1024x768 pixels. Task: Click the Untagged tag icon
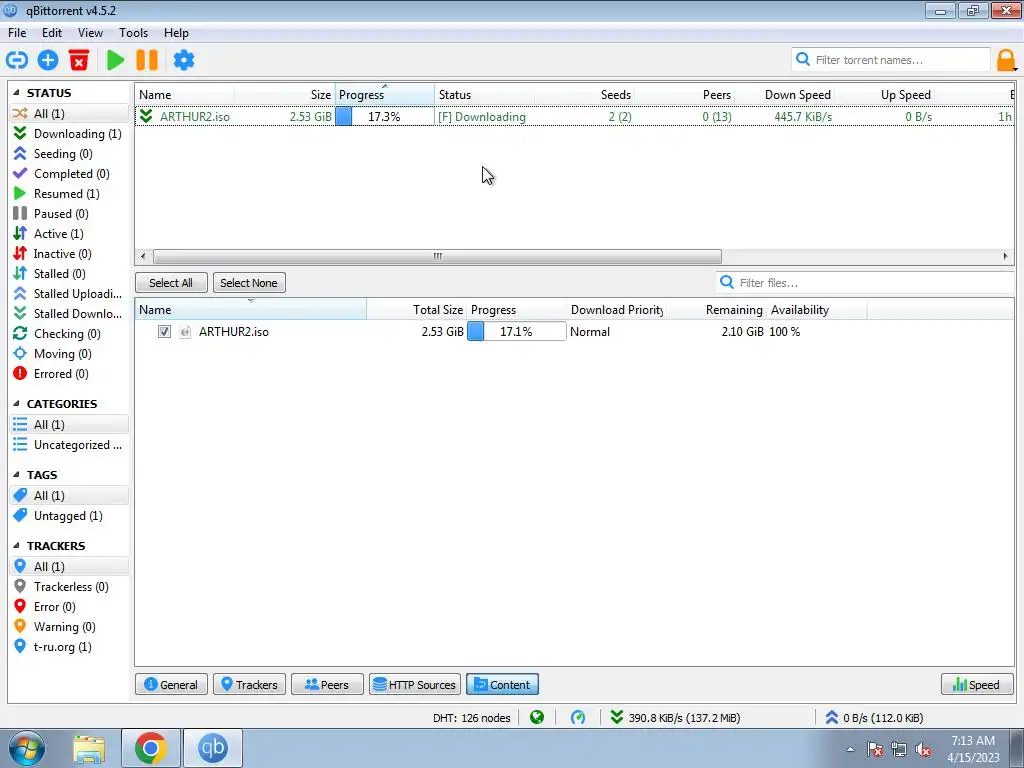point(20,515)
